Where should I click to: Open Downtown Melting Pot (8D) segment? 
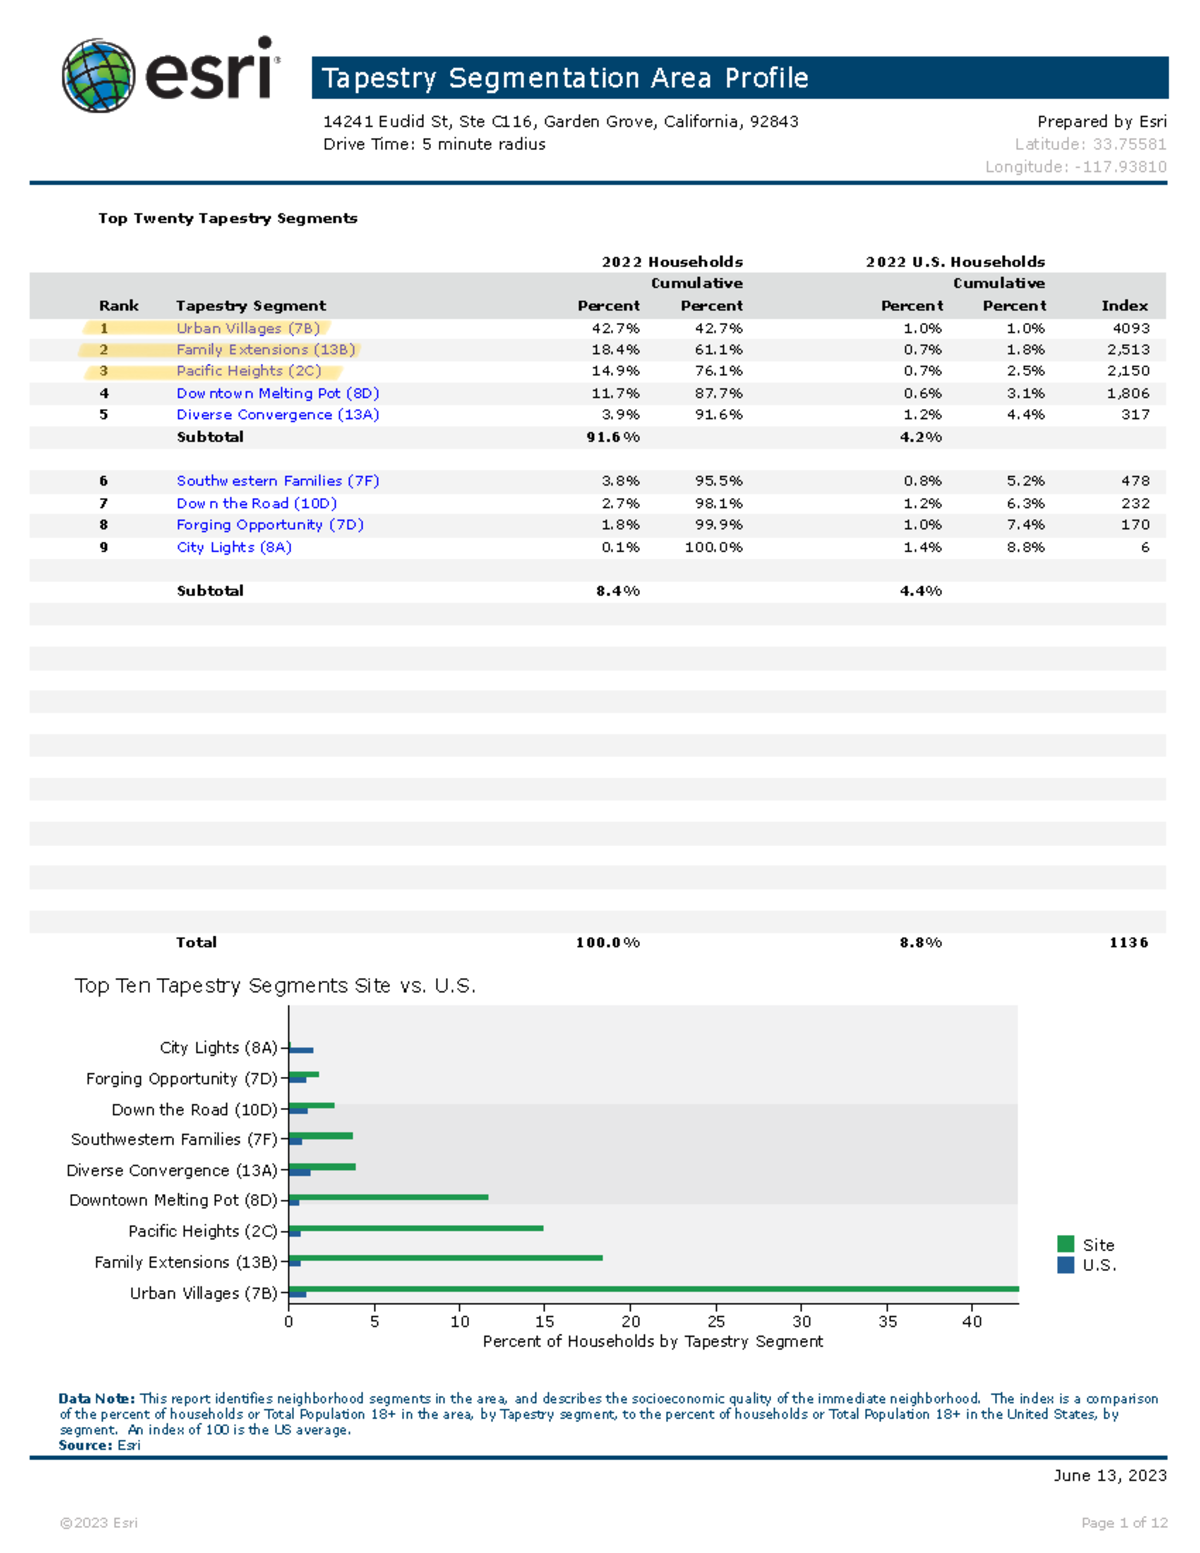click(277, 393)
